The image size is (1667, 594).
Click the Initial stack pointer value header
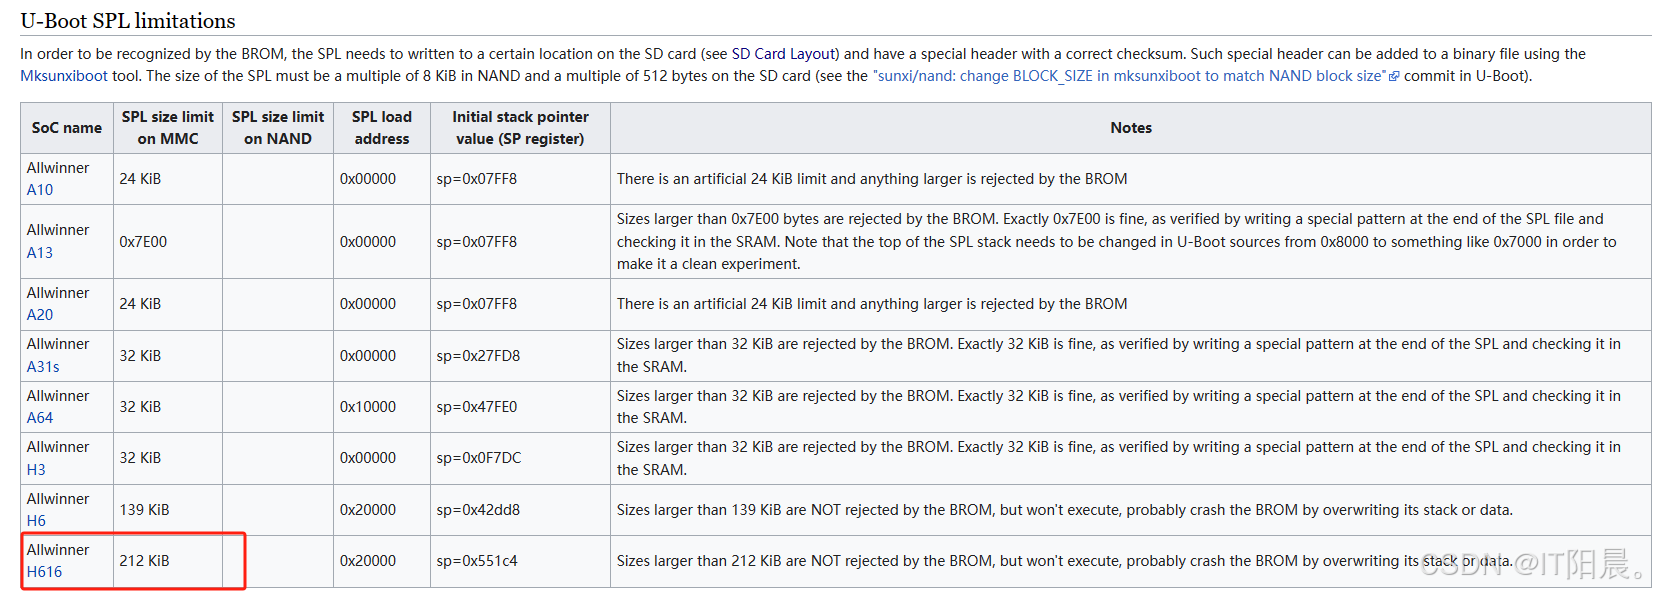(x=520, y=128)
